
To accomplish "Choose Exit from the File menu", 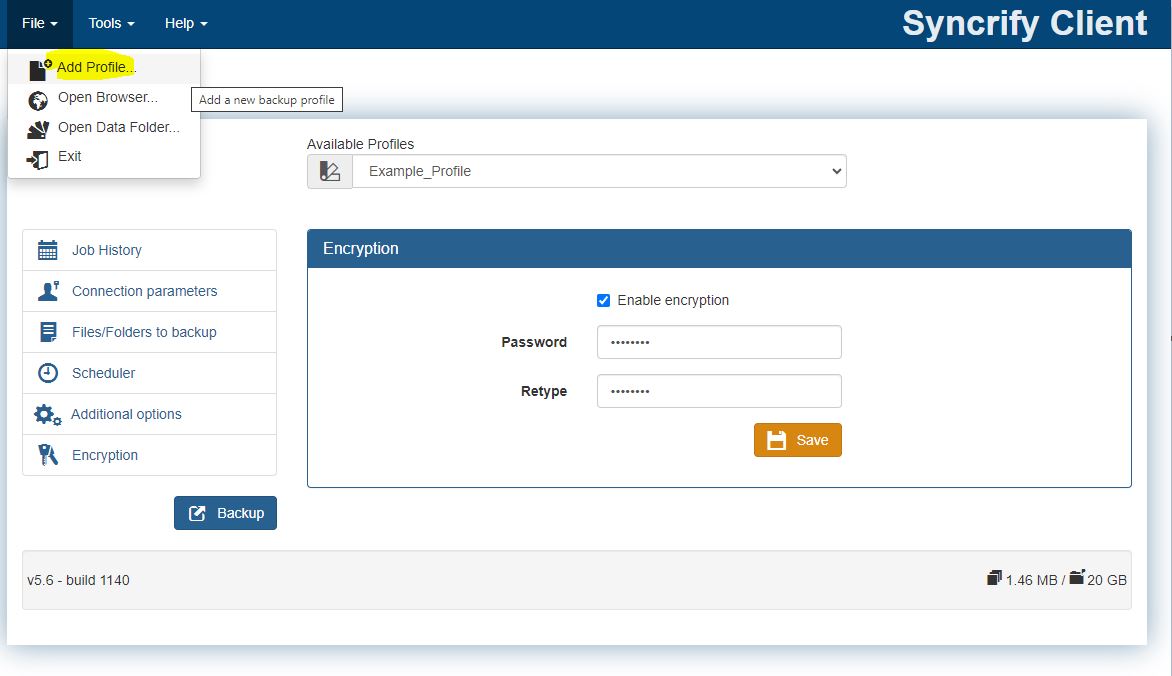I will 104,156.
